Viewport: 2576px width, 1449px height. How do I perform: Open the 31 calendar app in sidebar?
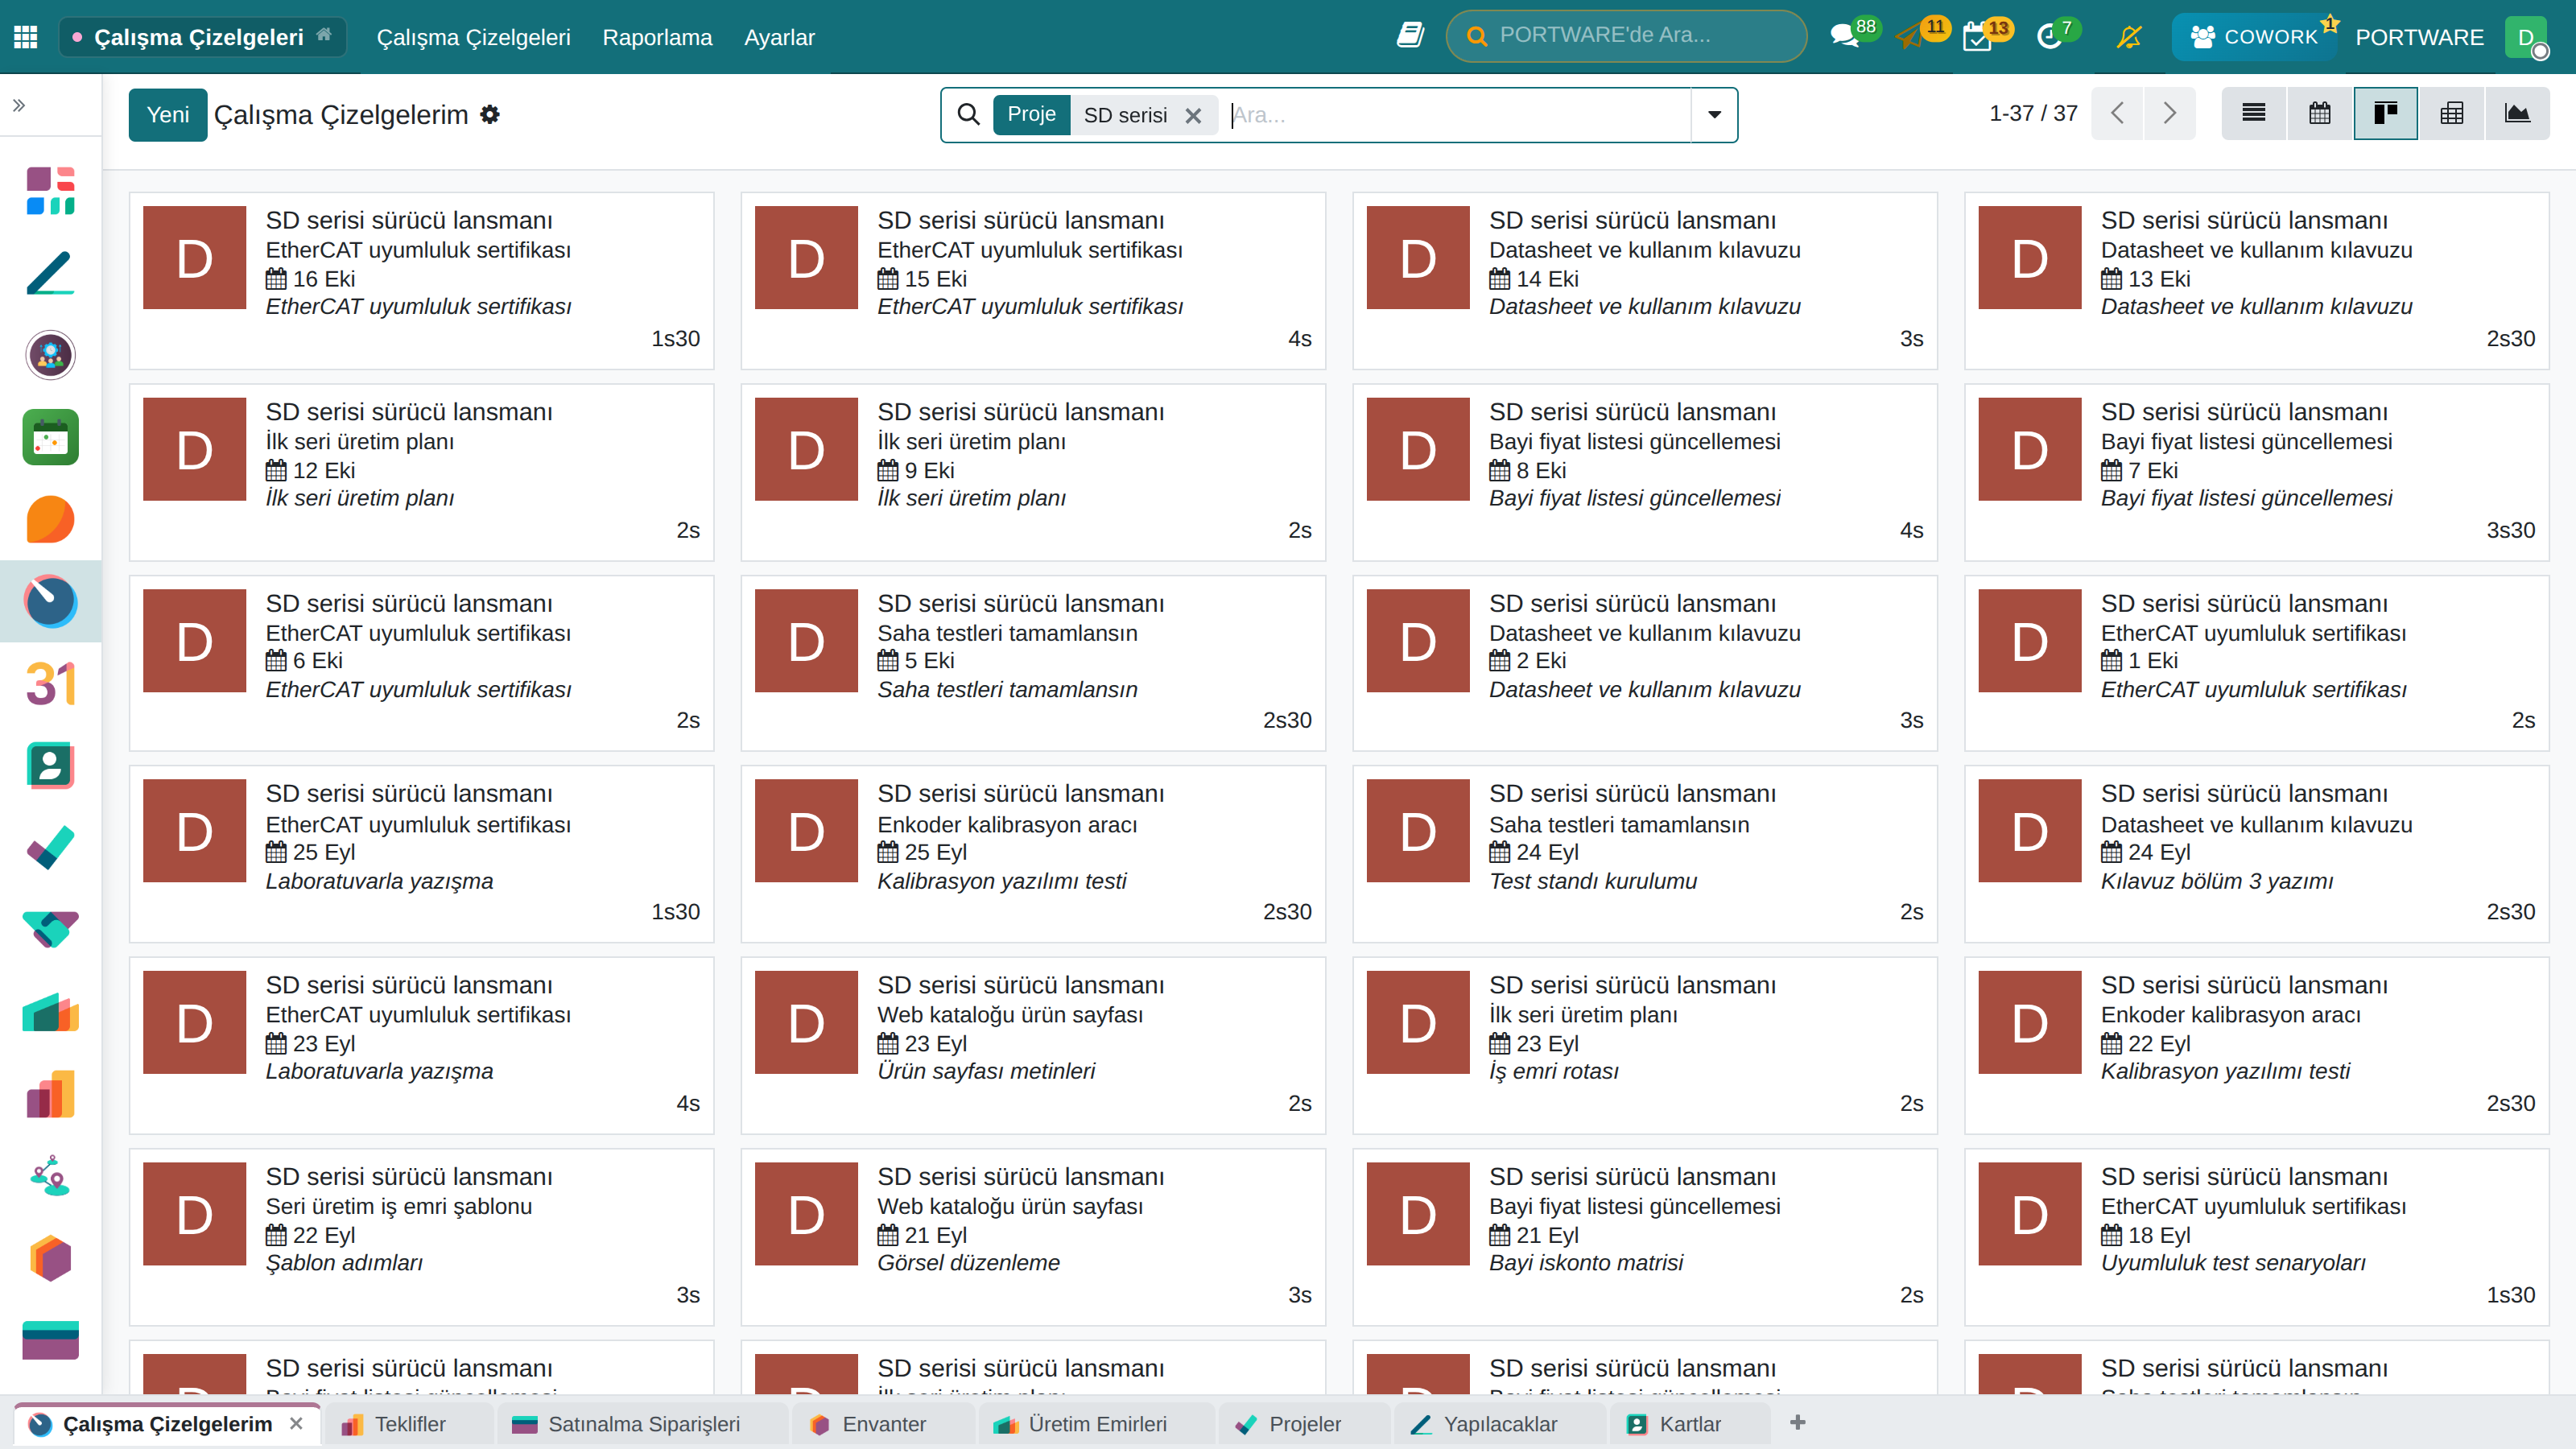[x=50, y=684]
